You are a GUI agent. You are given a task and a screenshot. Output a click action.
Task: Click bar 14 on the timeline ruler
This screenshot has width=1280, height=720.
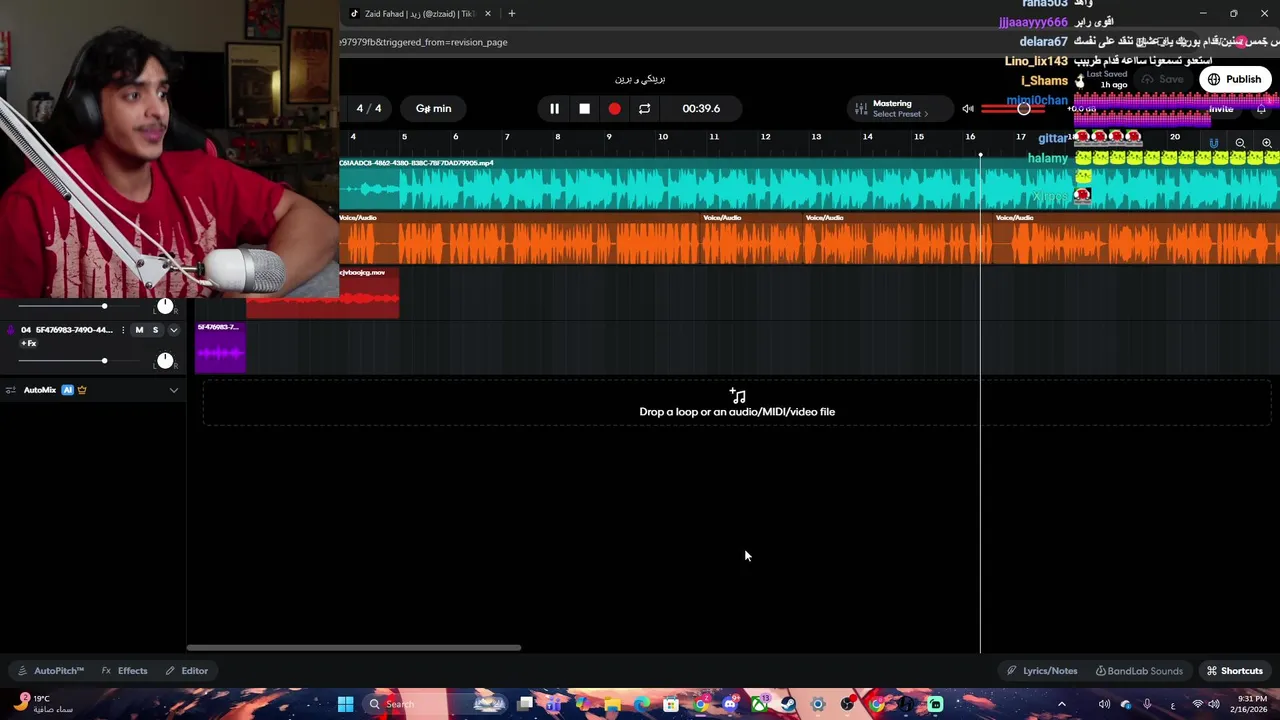tap(867, 137)
